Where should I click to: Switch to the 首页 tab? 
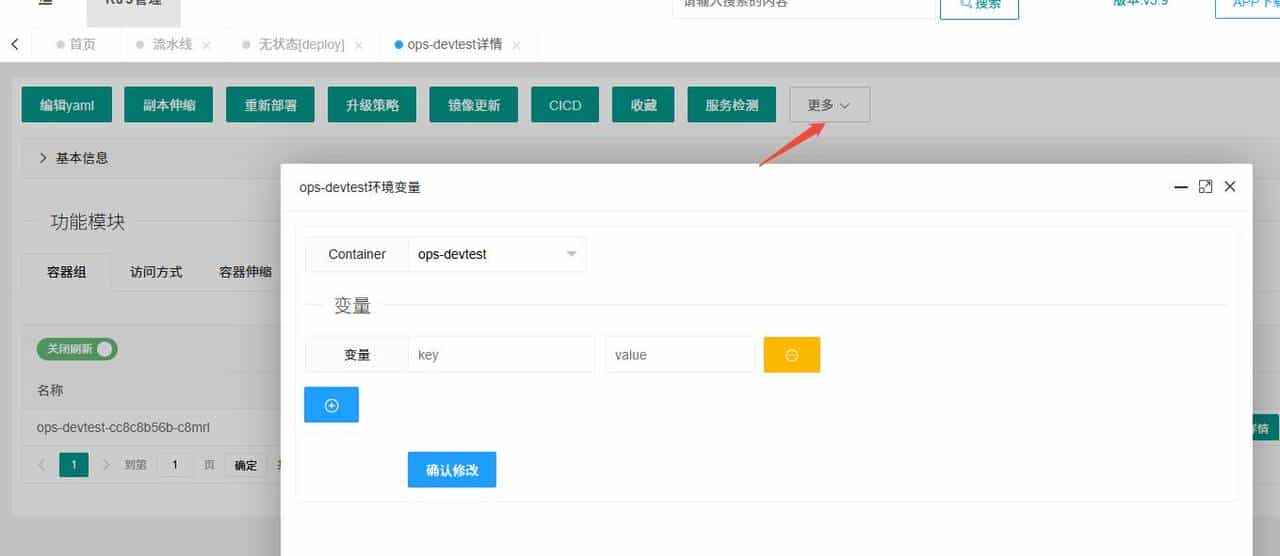click(76, 45)
